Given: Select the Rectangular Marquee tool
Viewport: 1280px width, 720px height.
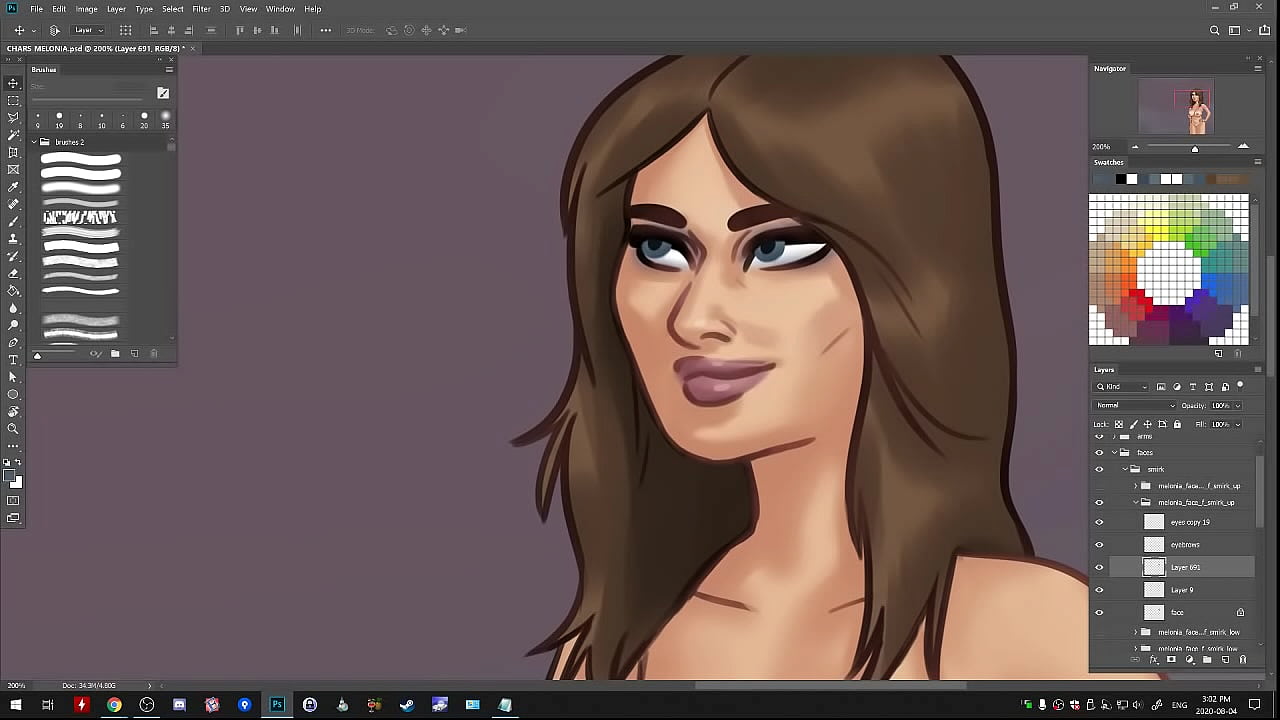Looking at the screenshot, I should tap(13, 101).
